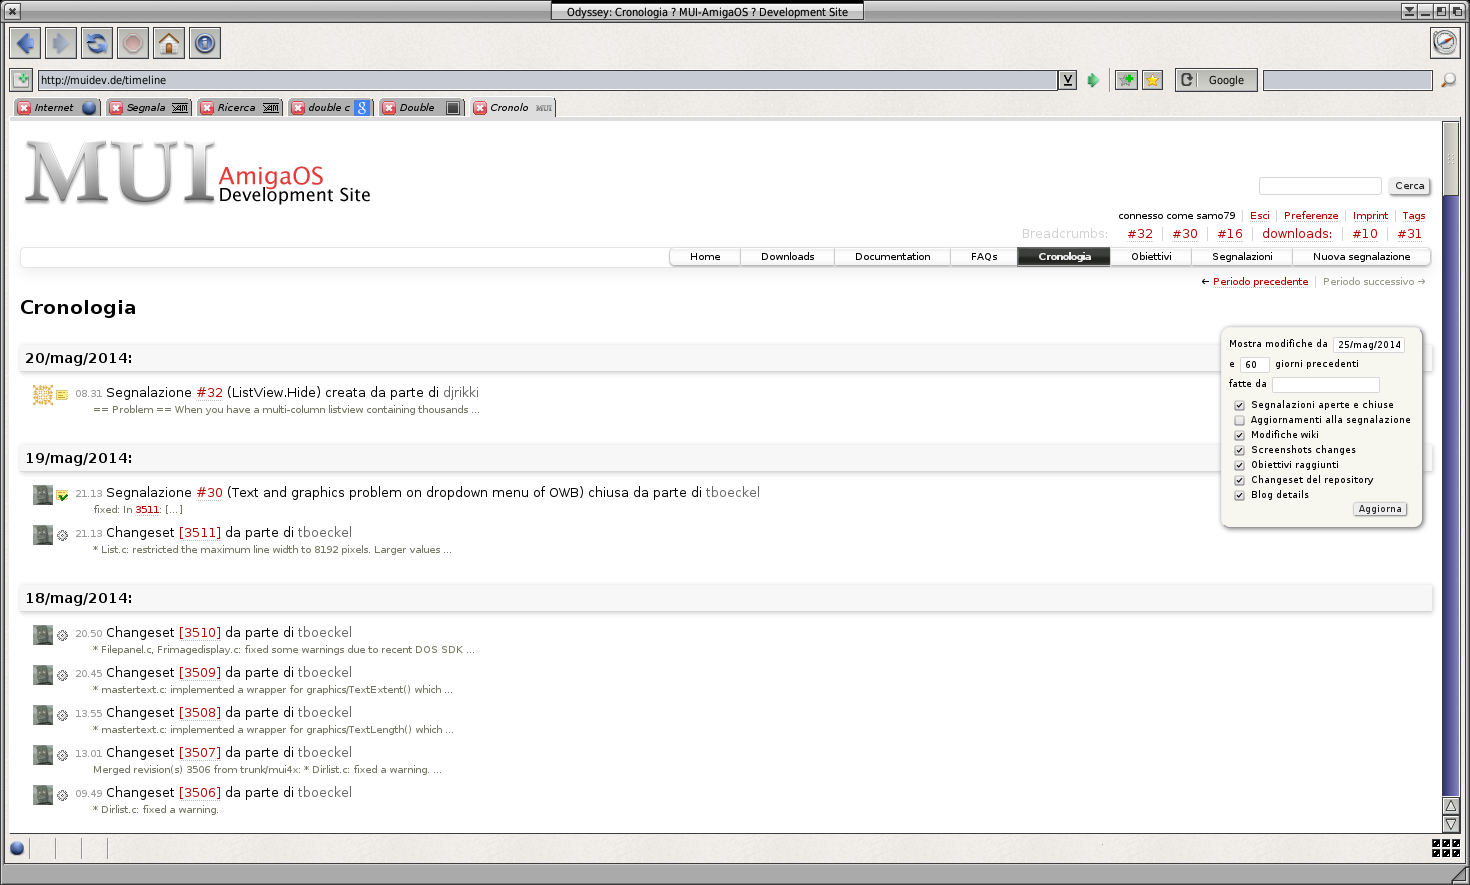Open the Esci logout link
The image size is (1470, 885).
tap(1260, 216)
